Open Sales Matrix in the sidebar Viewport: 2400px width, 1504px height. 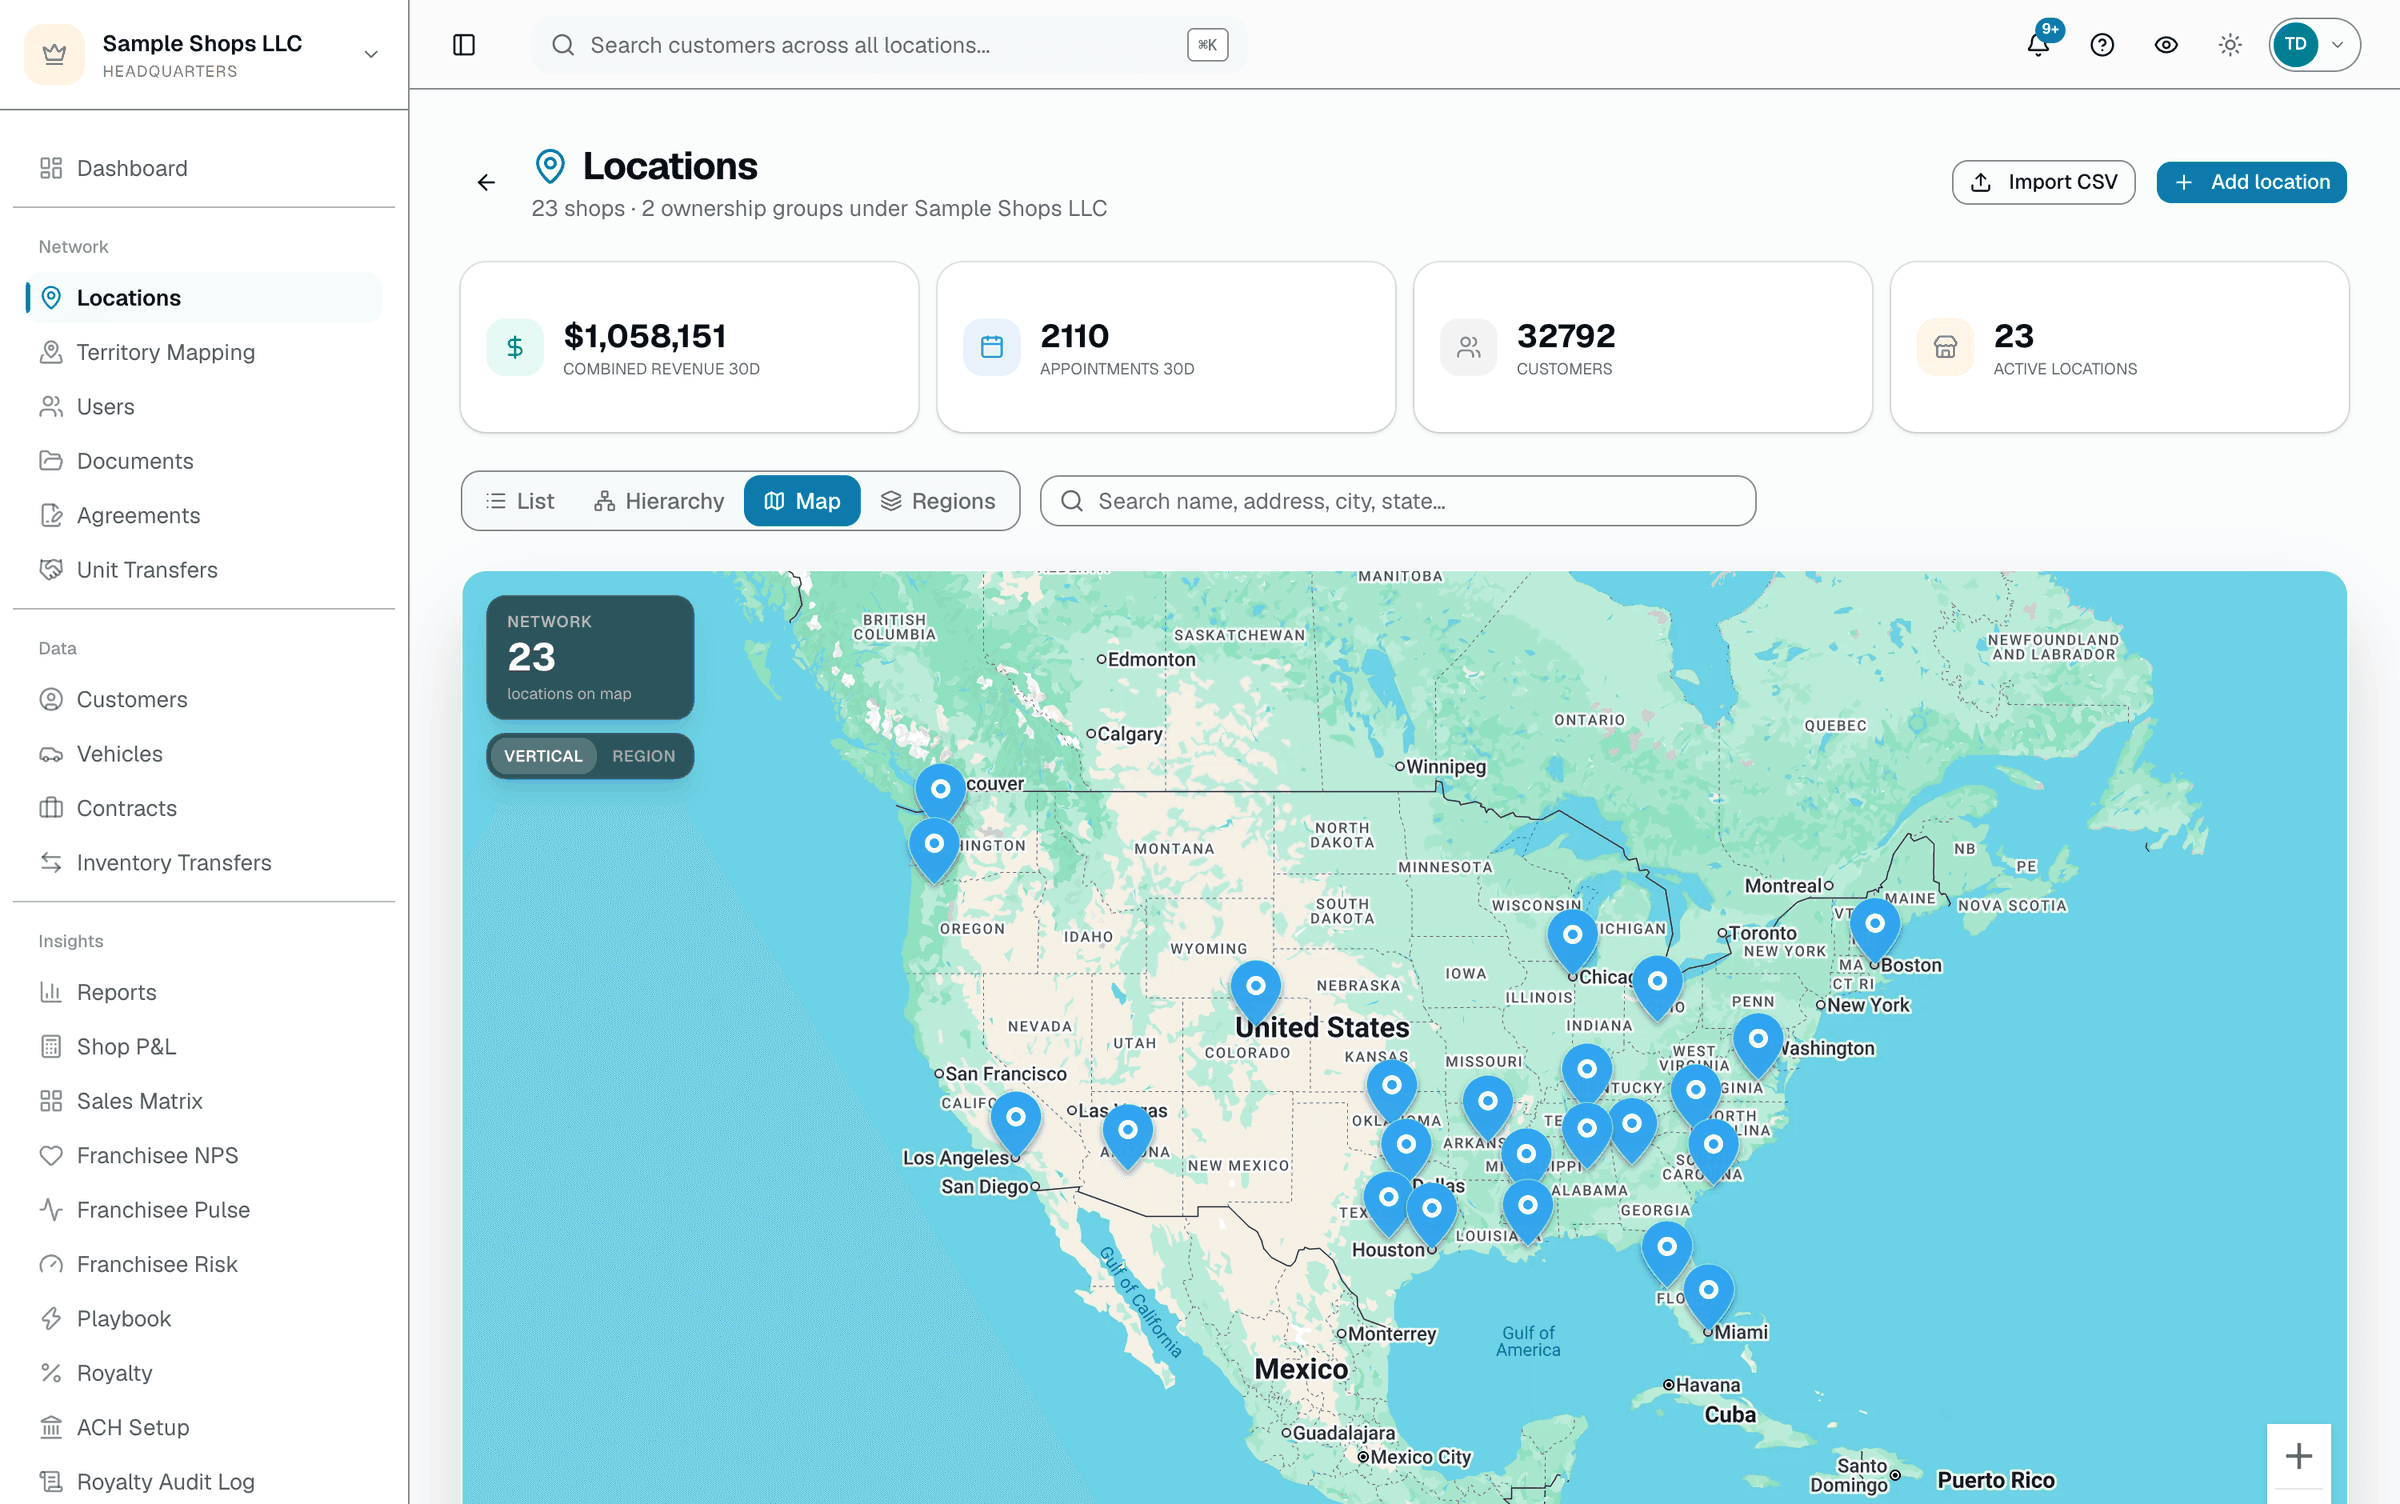[x=204, y=1101]
